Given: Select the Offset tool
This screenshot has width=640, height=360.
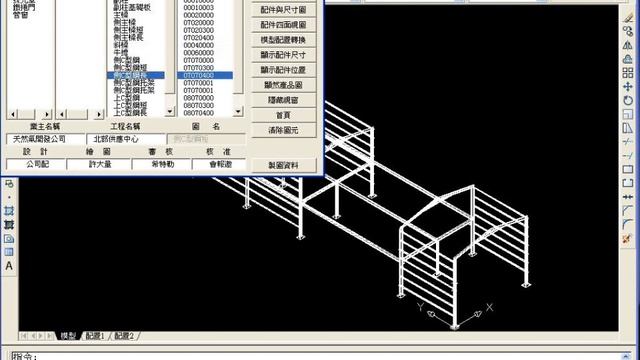Looking at the screenshot, I should point(628,59).
